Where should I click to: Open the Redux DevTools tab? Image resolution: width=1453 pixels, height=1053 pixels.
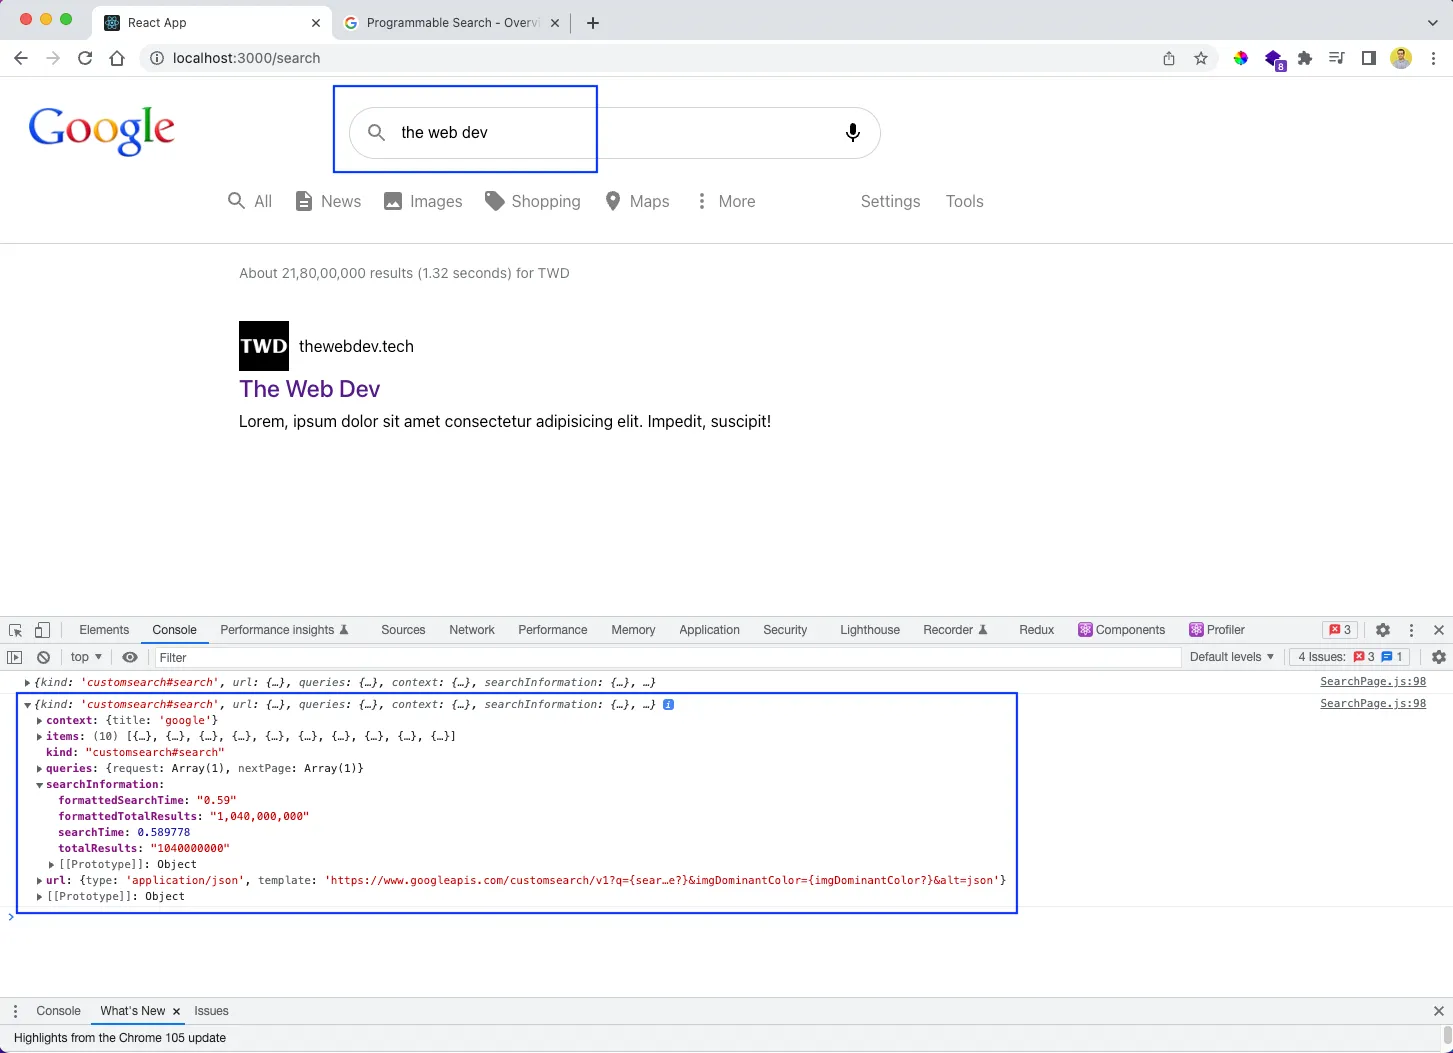tap(1037, 630)
